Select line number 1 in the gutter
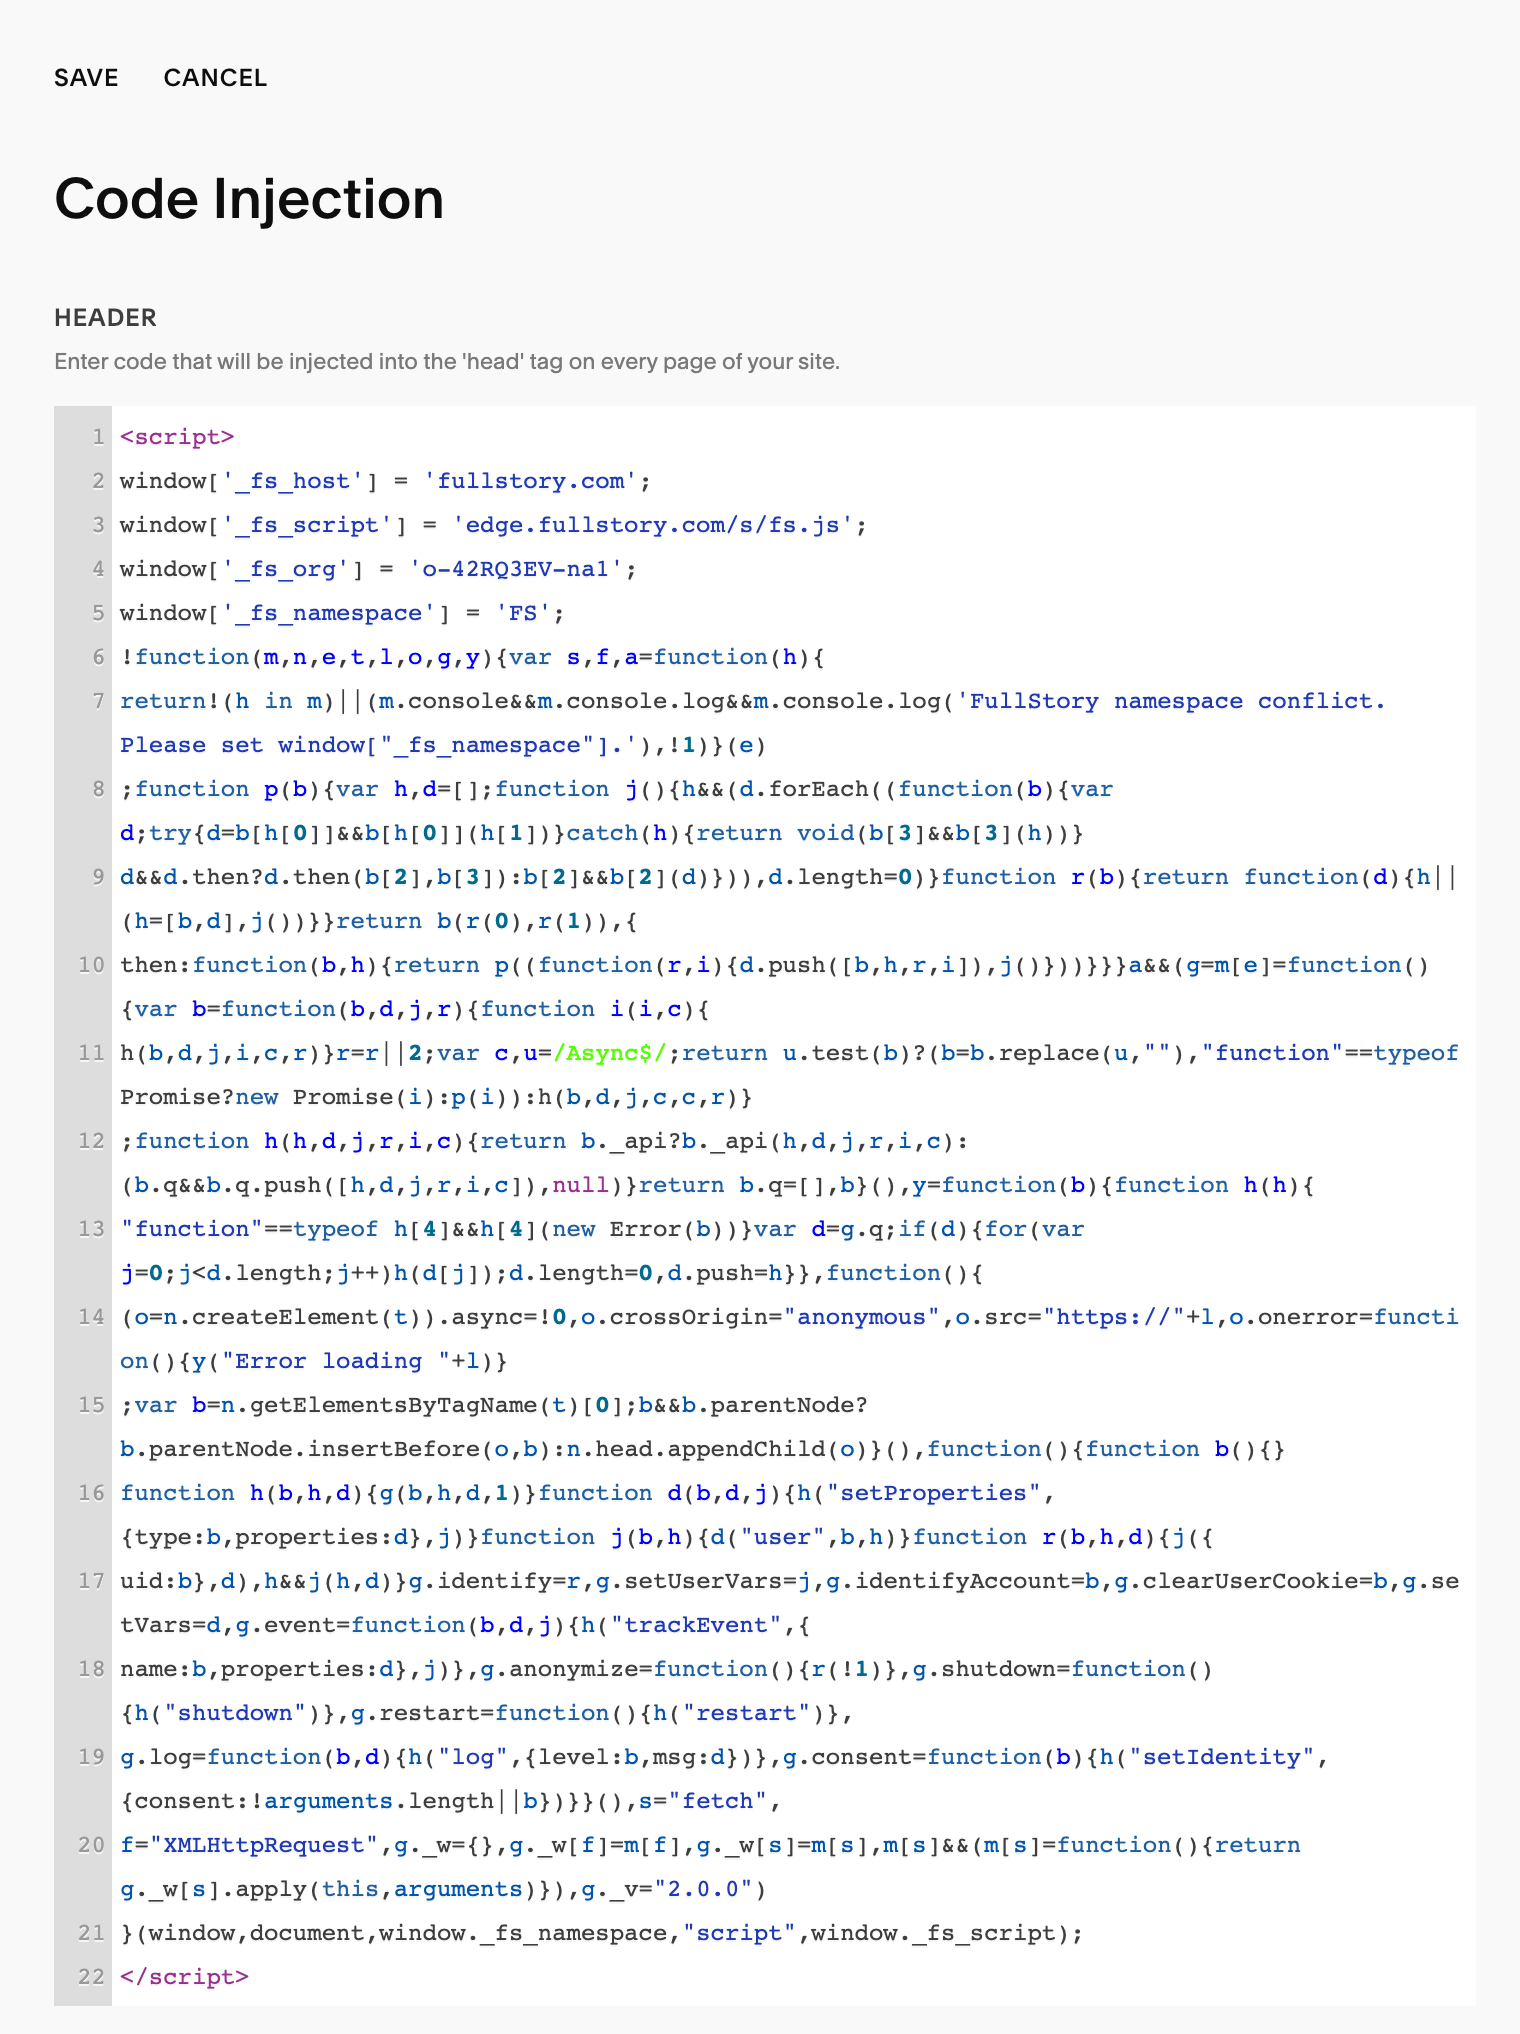 tap(97, 437)
